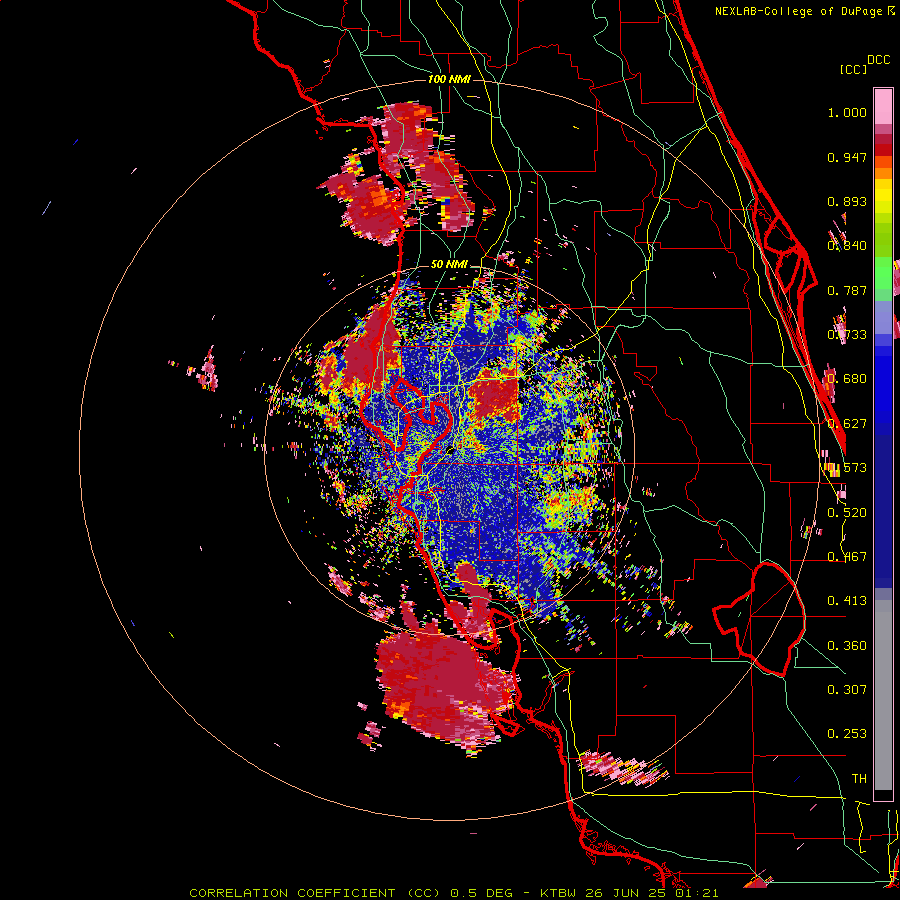This screenshot has width=900, height=900.
Task: Click the KTBW 26 JUN 25 01:21 timestamp
Action: point(629,893)
